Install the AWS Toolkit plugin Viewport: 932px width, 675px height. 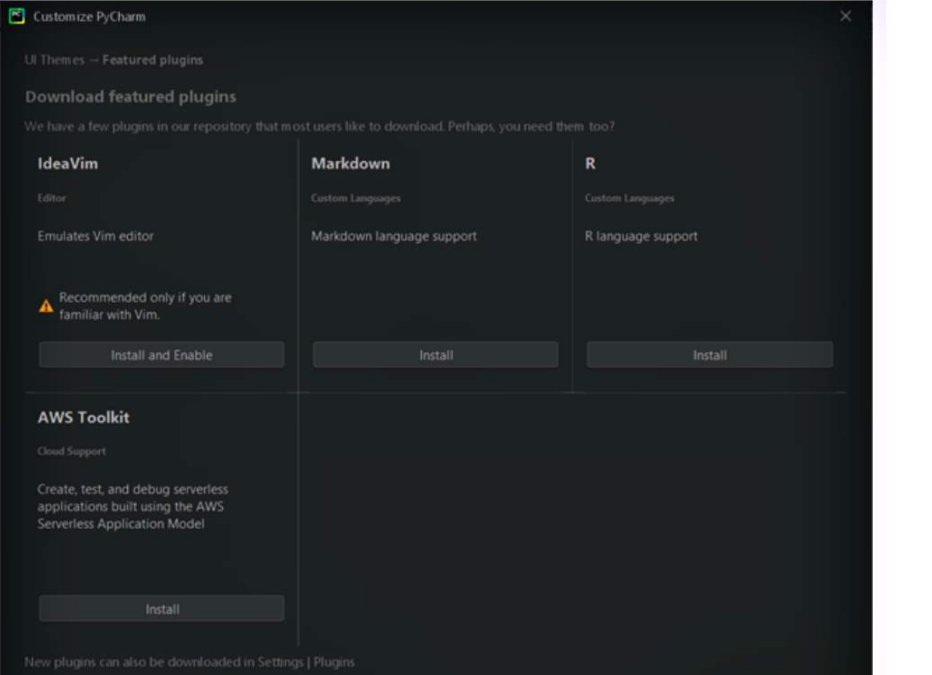(162, 609)
